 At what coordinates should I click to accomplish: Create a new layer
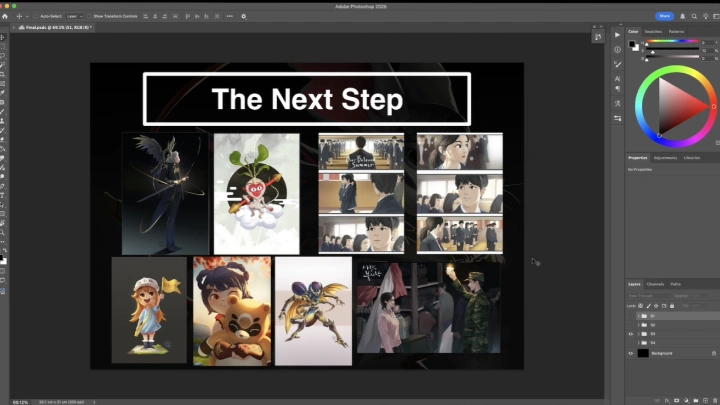click(x=706, y=400)
